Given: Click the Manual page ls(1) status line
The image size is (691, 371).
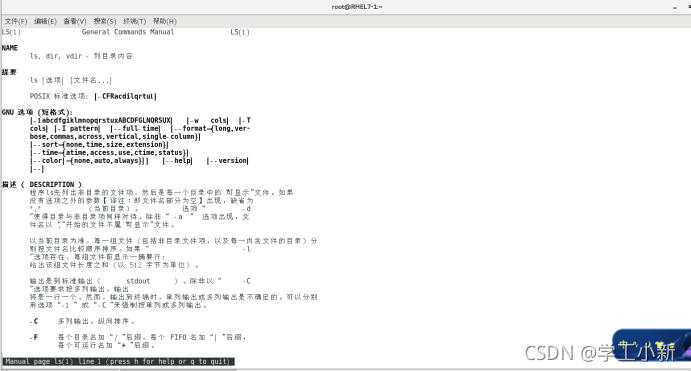Looking at the screenshot, I should (118, 361).
